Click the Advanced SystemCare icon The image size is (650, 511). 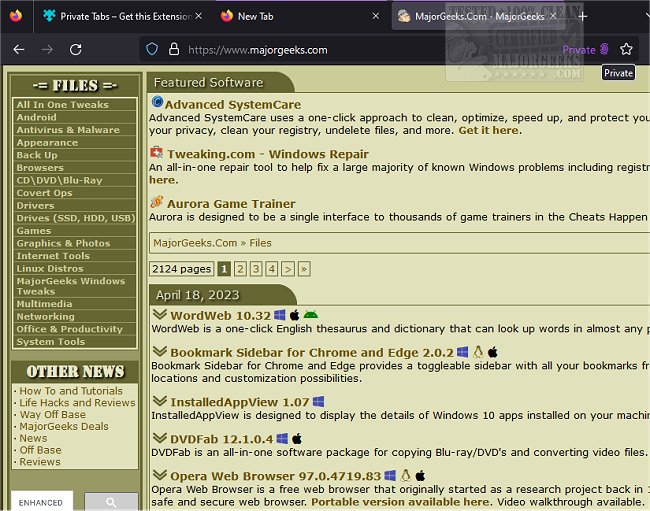[x=157, y=103]
